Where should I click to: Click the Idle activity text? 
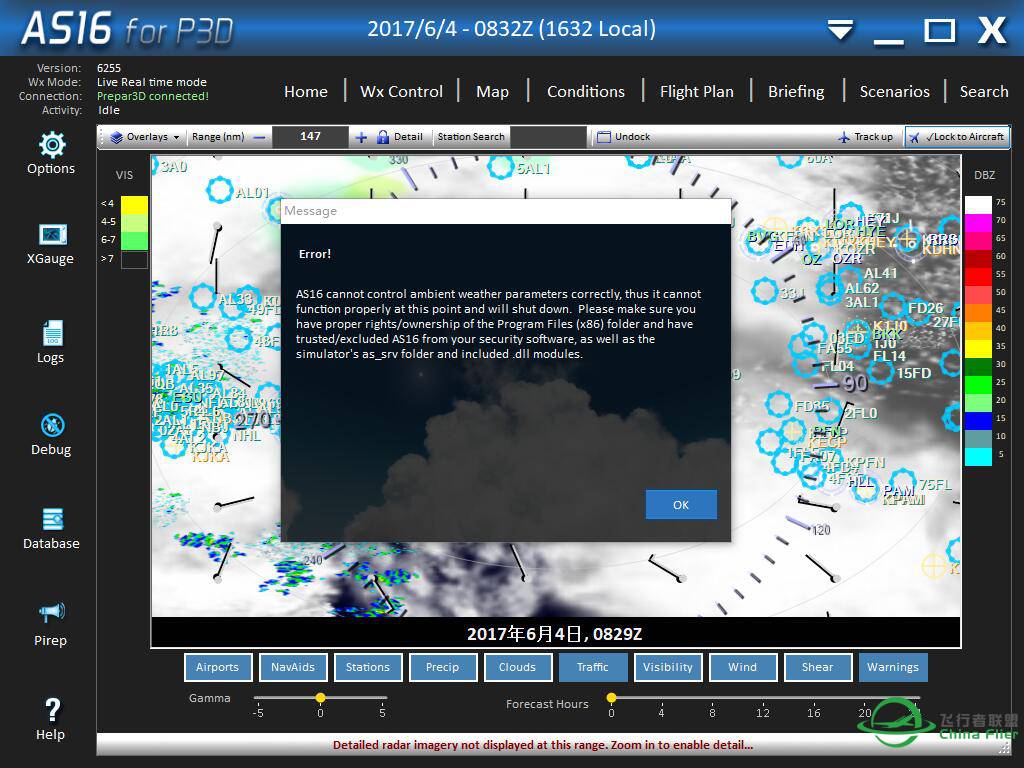(x=109, y=110)
